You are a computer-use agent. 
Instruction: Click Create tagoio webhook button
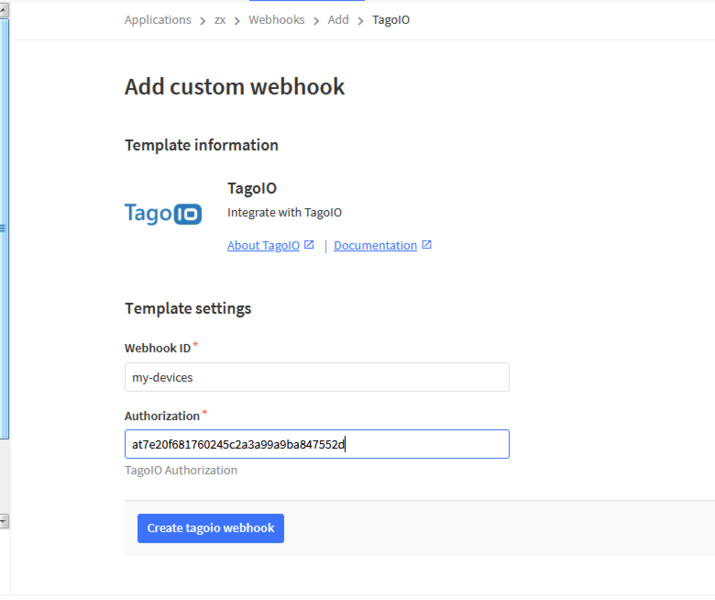pos(211,528)
